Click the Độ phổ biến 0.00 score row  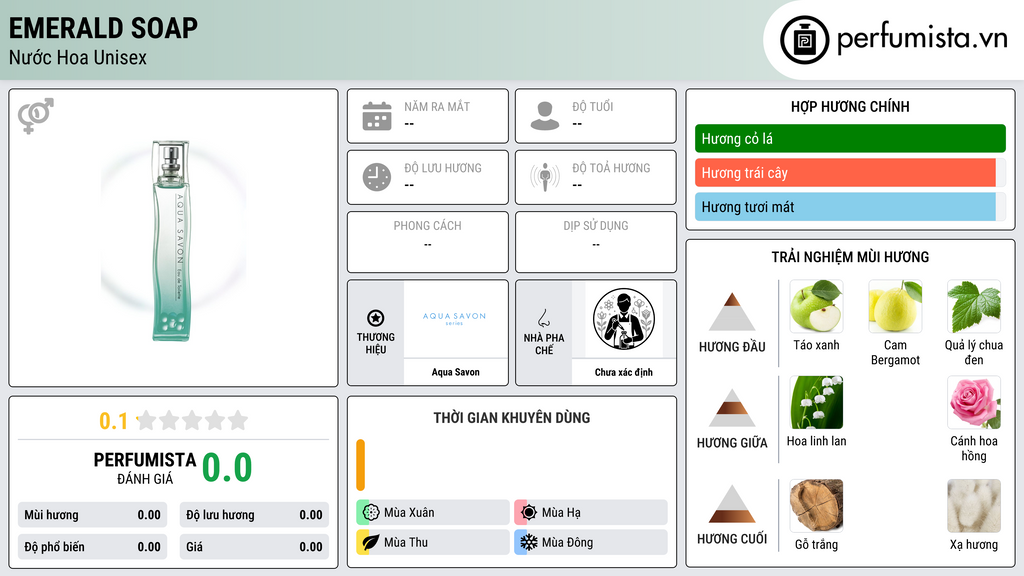(x=92, y=547)
